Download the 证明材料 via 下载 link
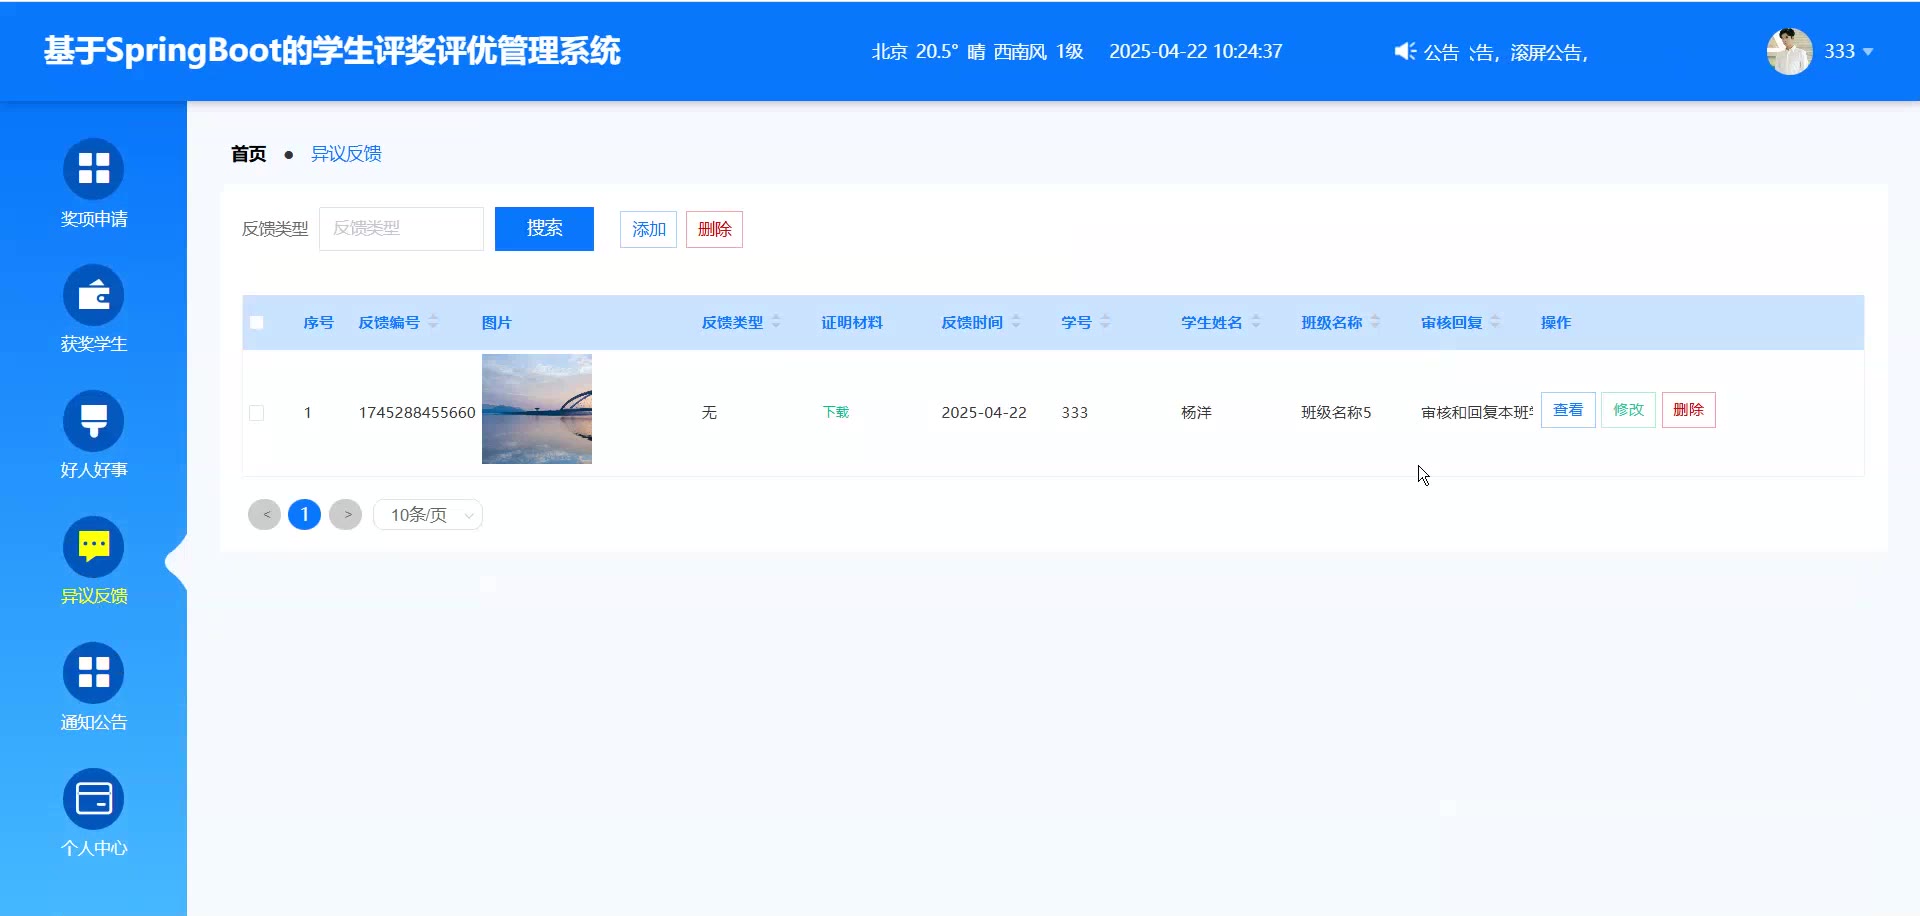 835,412
